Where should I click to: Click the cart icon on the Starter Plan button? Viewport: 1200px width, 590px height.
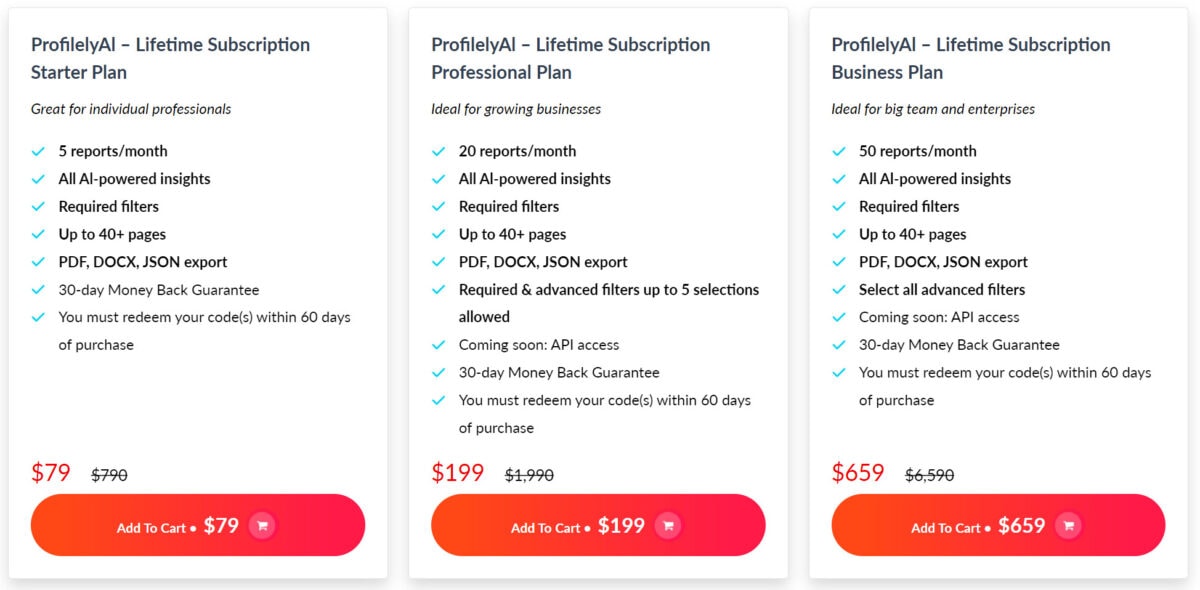pos(262,525)
